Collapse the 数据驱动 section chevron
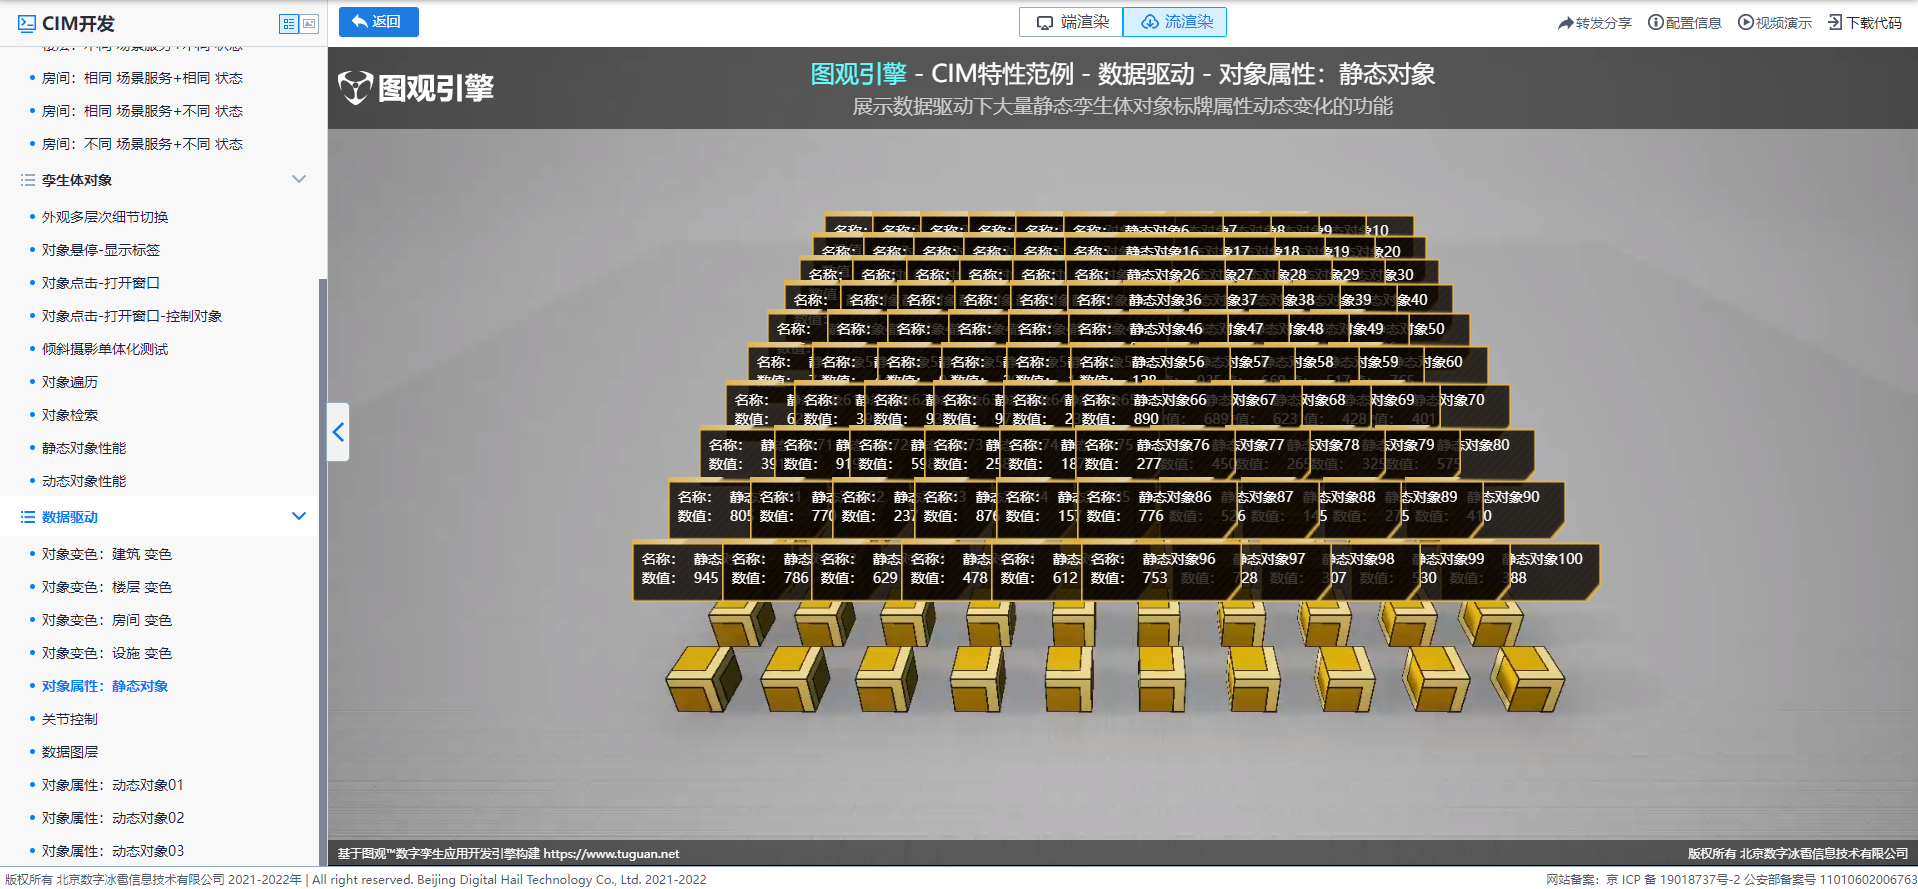 298,516
